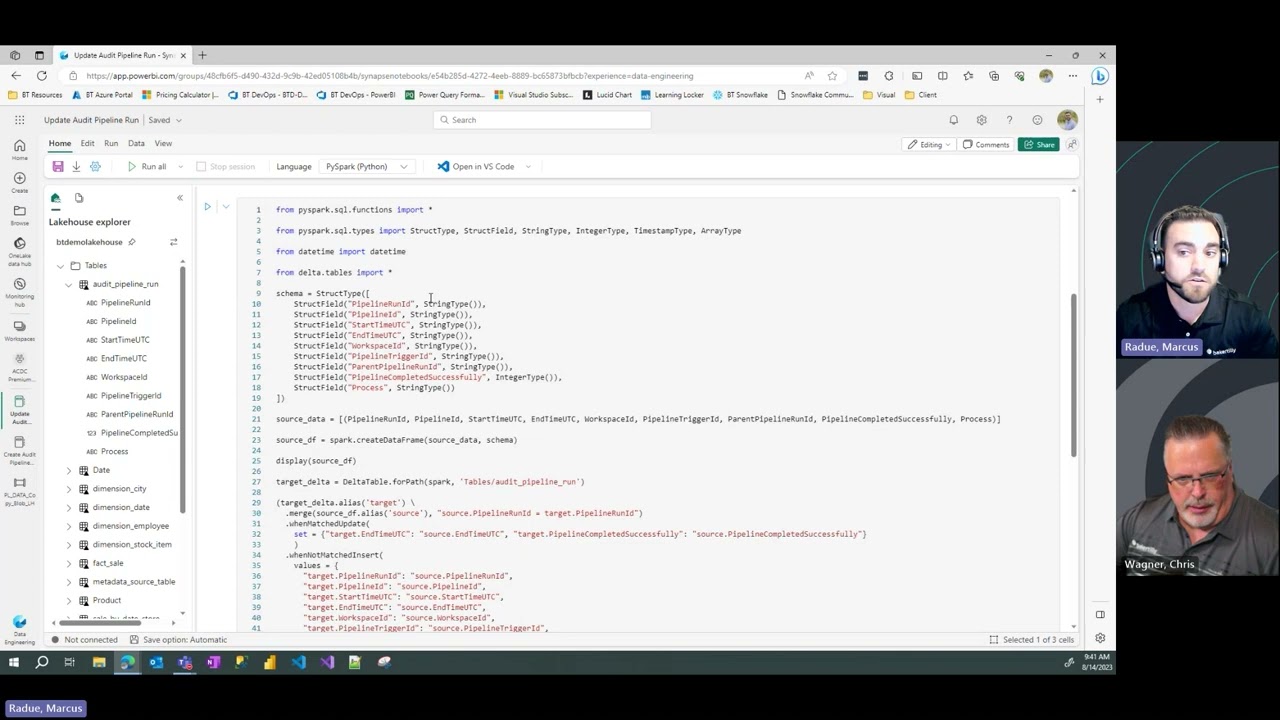Open the app launcher waffle icon
The height and width of the screenshot is (720, 1280).
[x=19, y=120]
